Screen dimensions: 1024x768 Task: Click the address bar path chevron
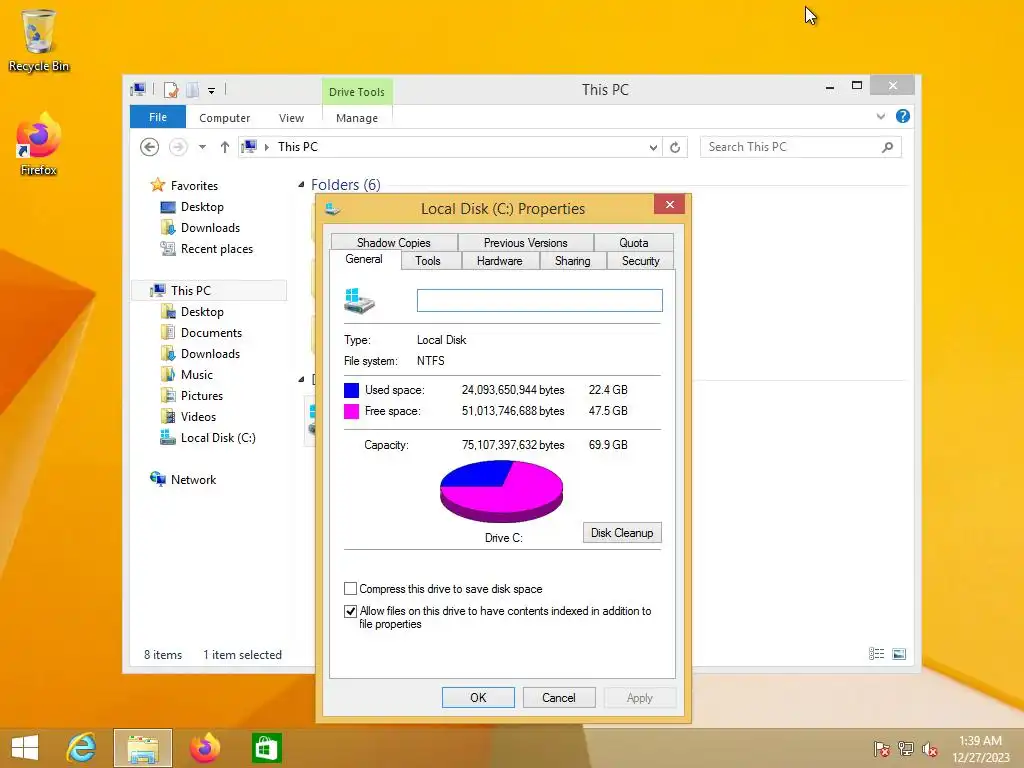click(x=266, y=147)
